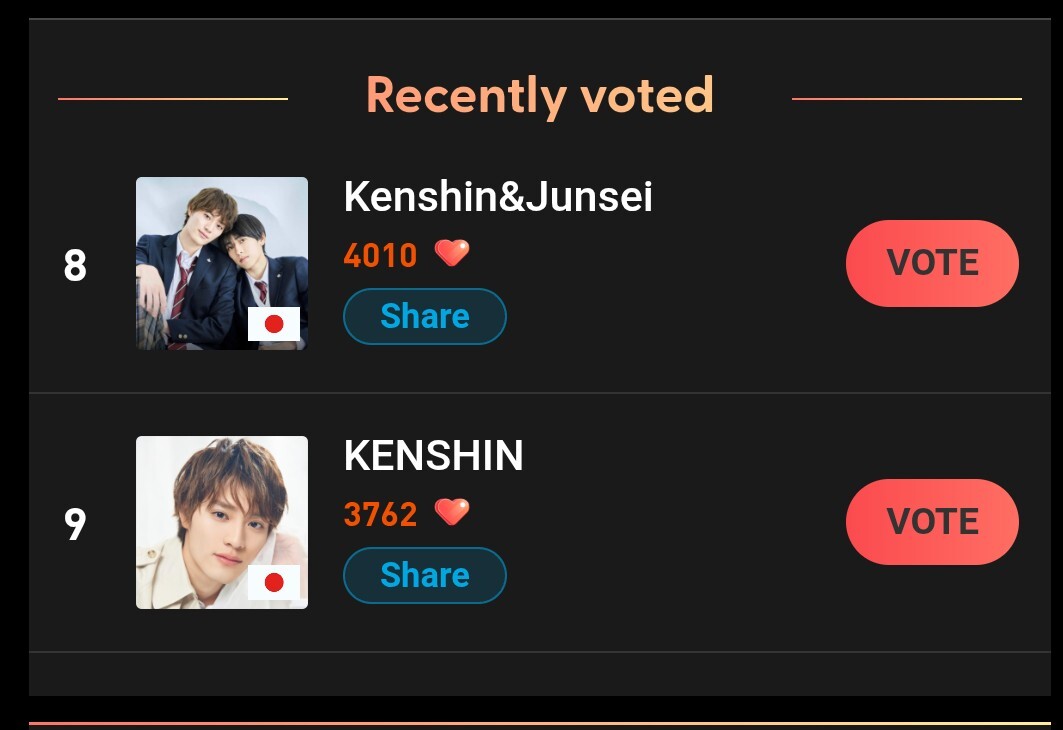Click Japan flag on Kenshin&Junsei photo

(x=274, y=324)
